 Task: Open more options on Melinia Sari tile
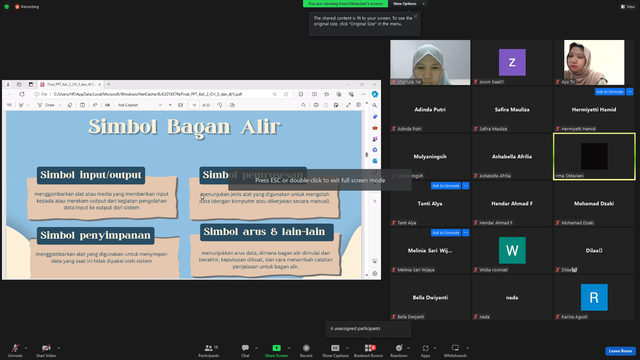[466, 233]
